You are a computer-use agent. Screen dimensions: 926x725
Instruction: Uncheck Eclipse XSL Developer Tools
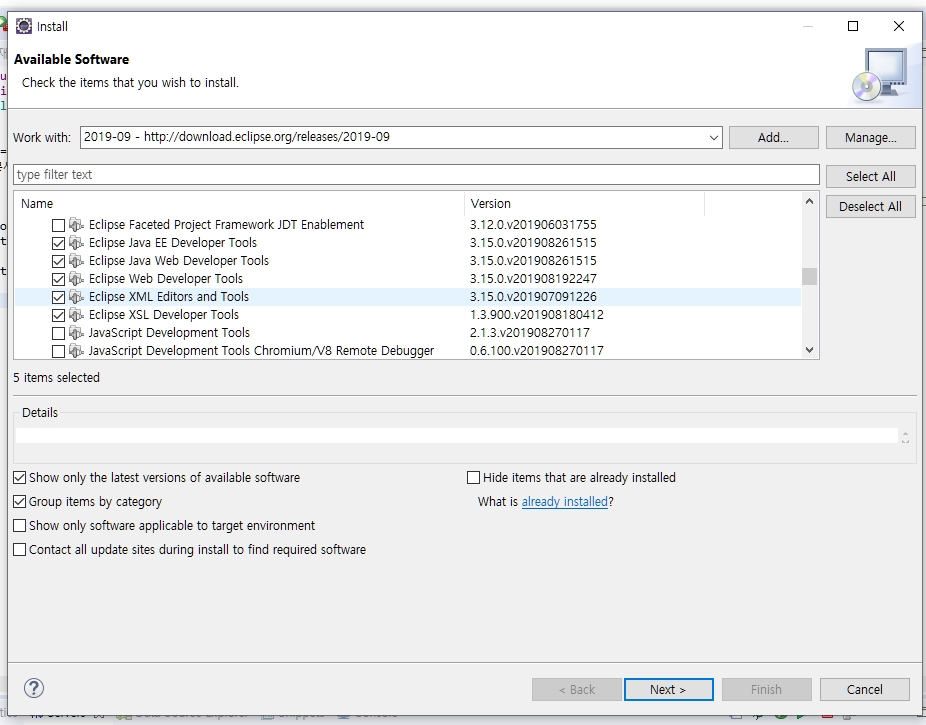pyautogui.click(x=58, y=315)
